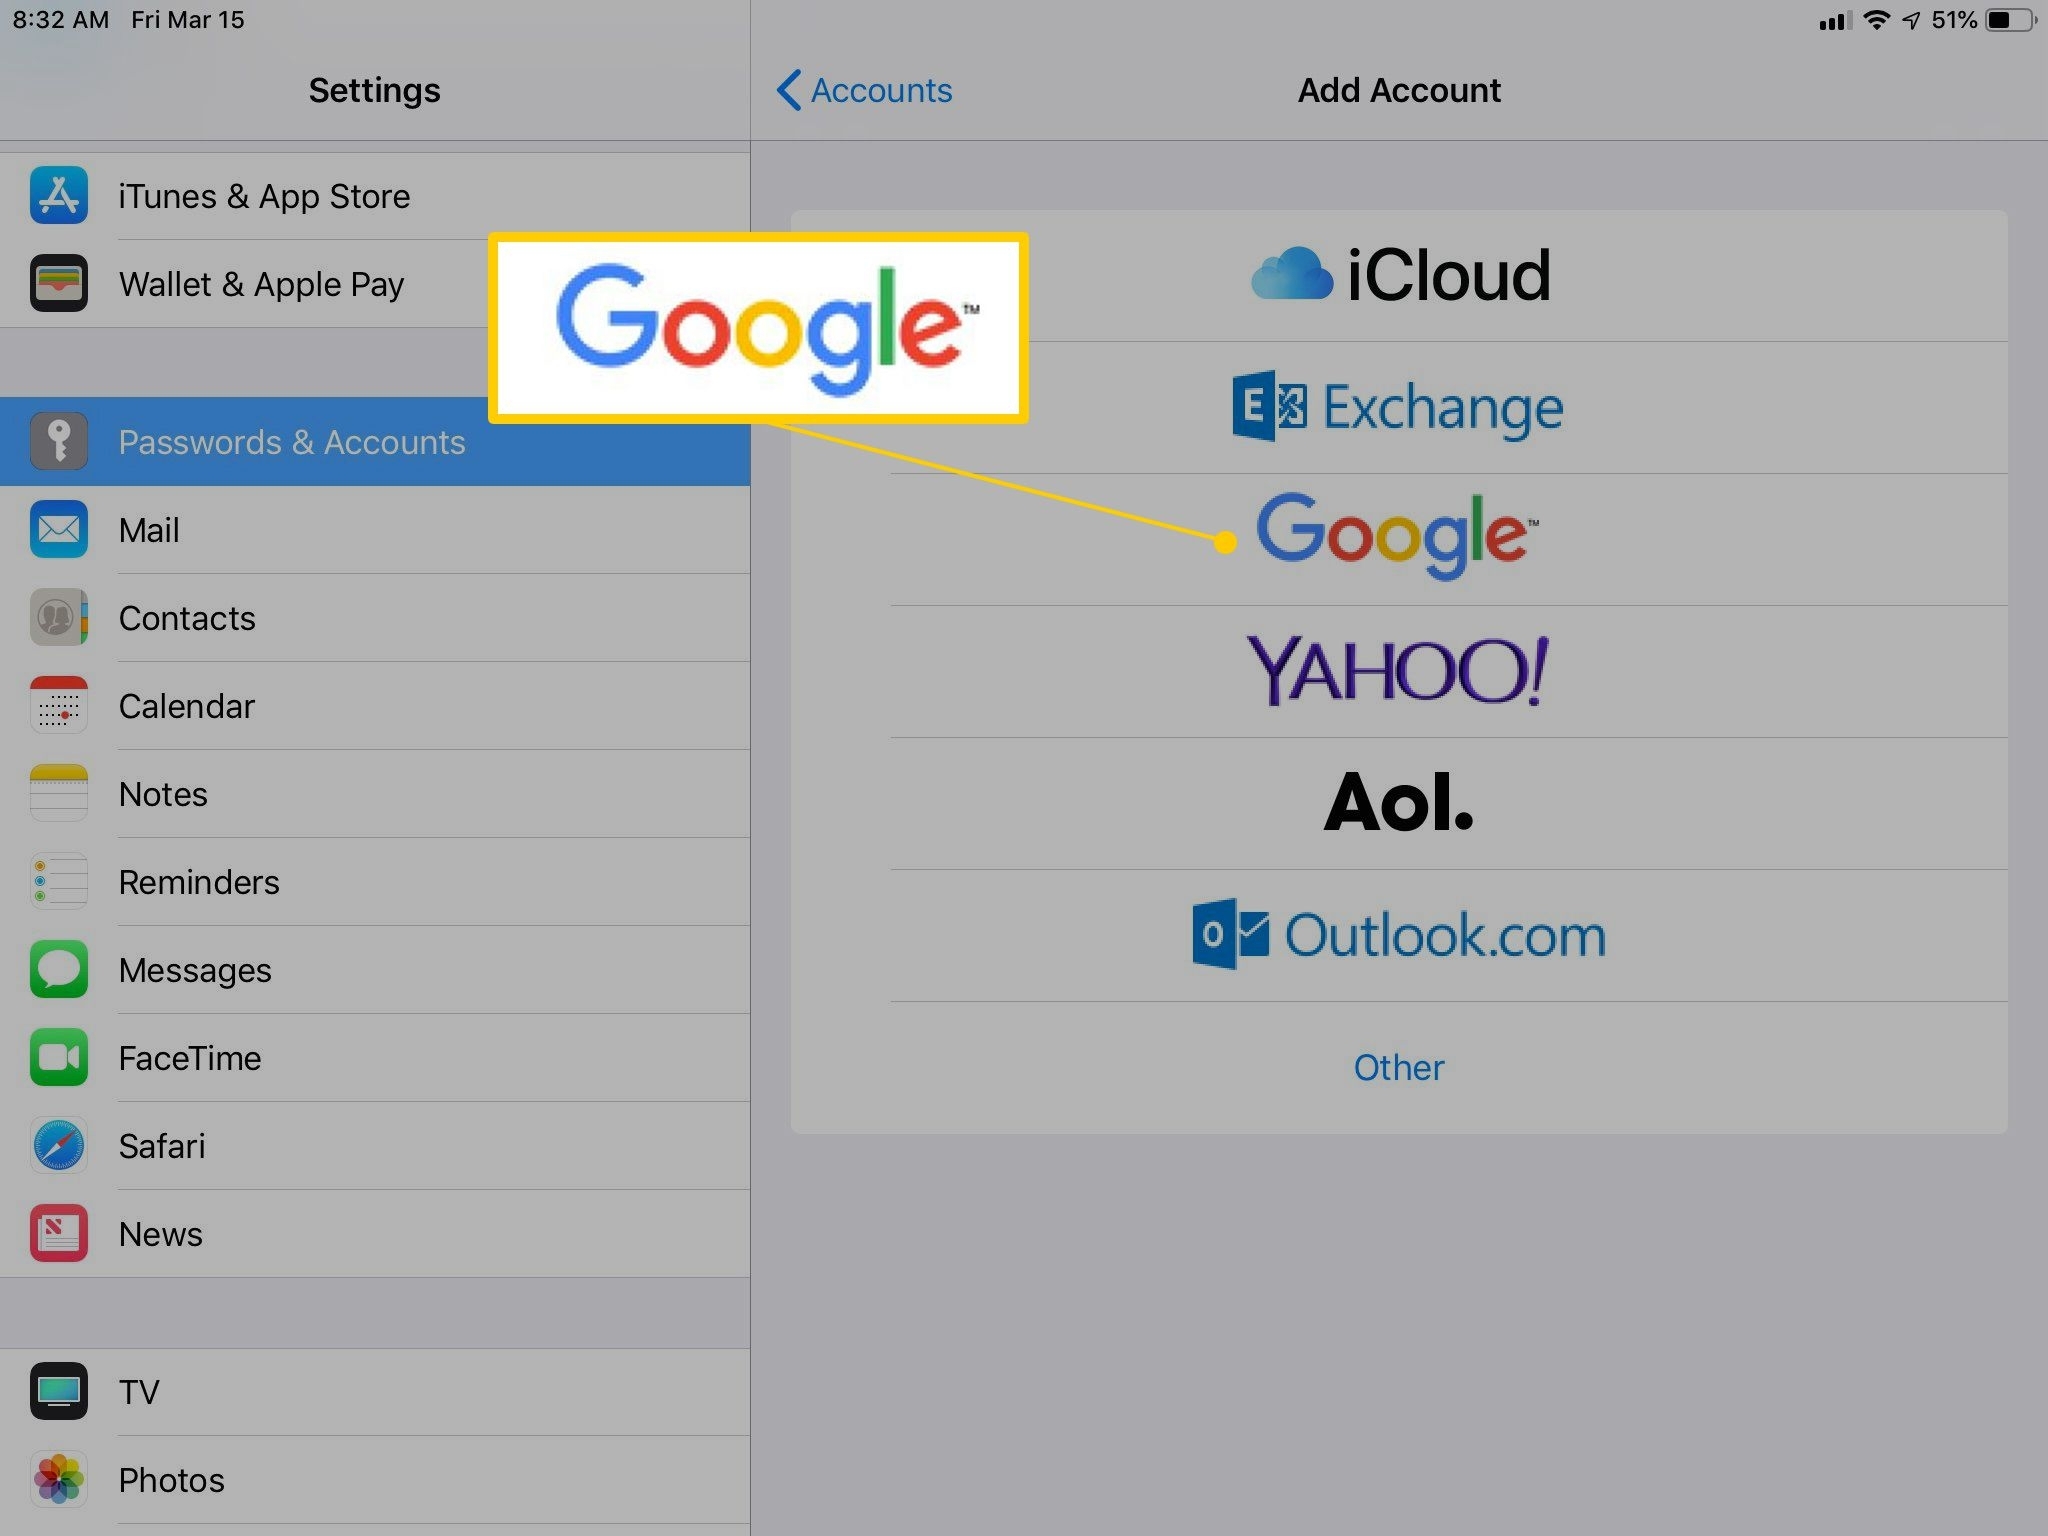Click Other to add custom account

point(1398,1065)
